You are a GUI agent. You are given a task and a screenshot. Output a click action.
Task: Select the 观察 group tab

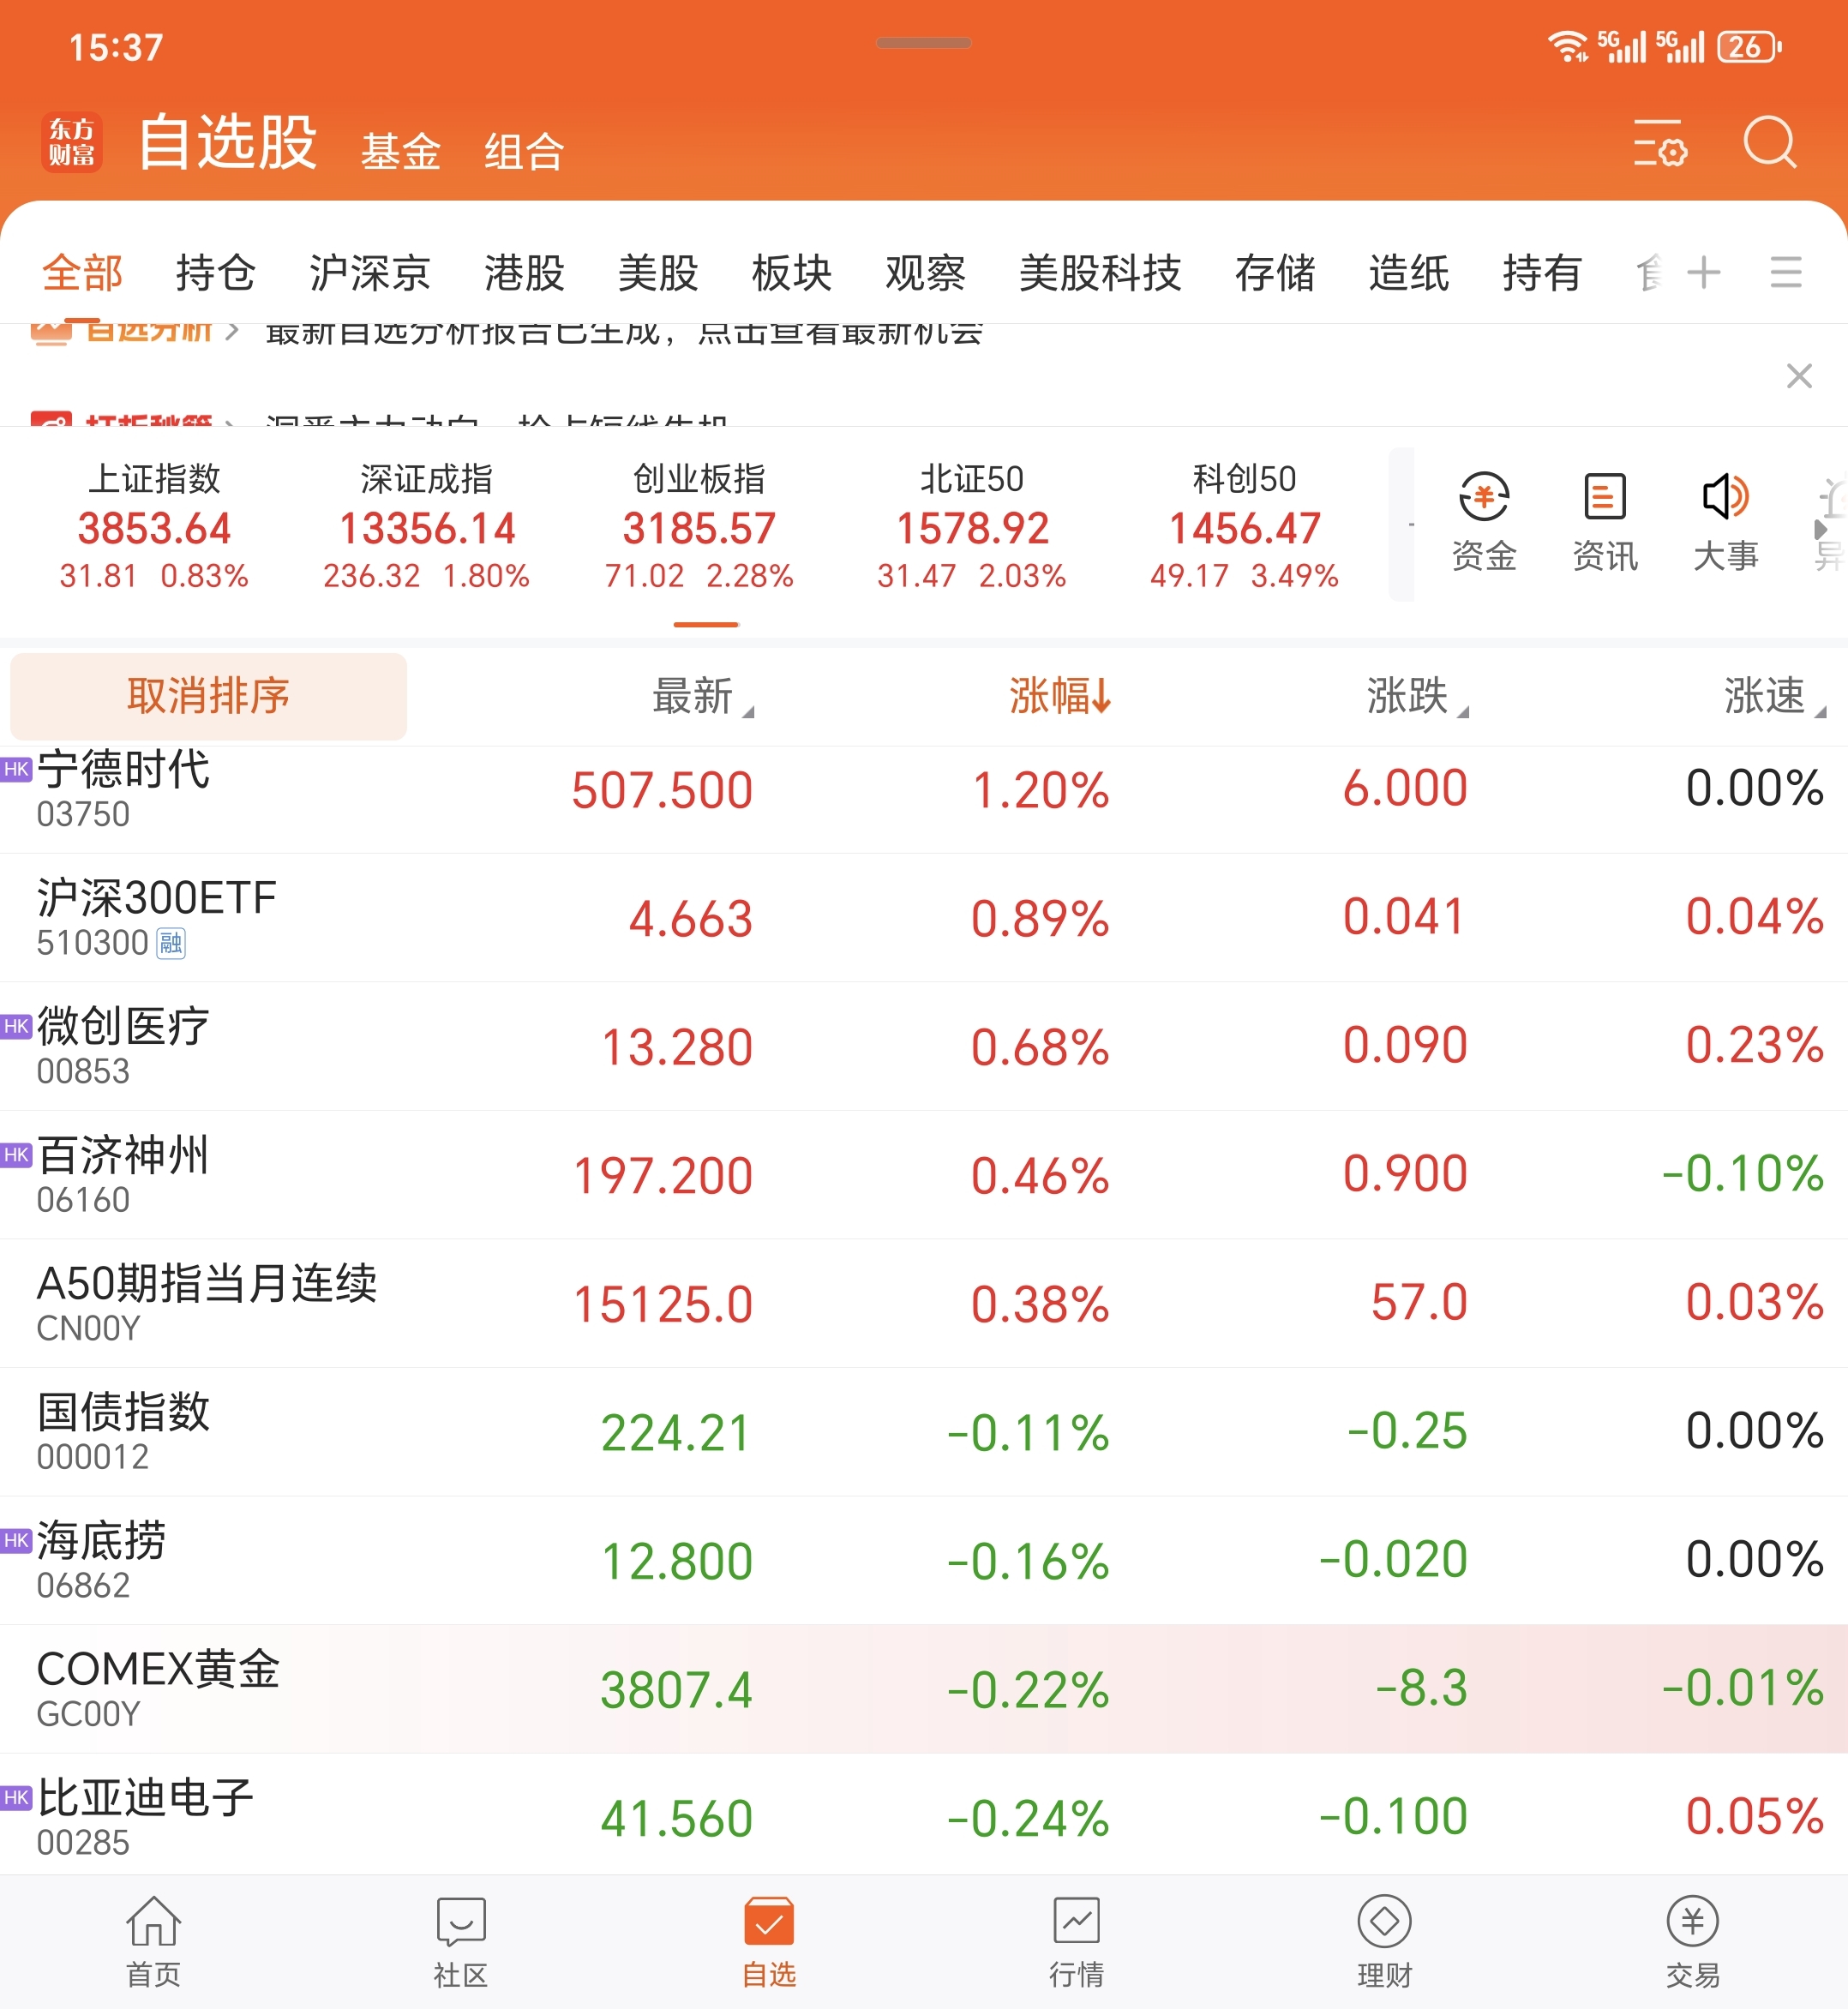pyautogui.click(x=925, y=272)
